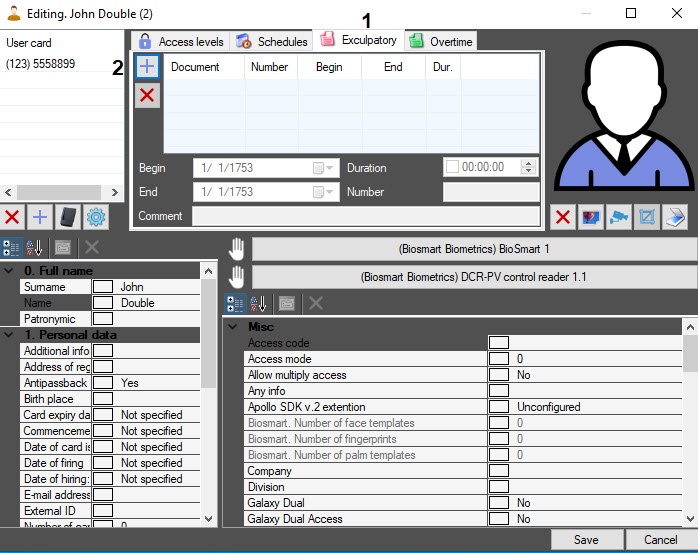
Task: Increase Duration with stepper up arrow
Action: click(528, 163)
